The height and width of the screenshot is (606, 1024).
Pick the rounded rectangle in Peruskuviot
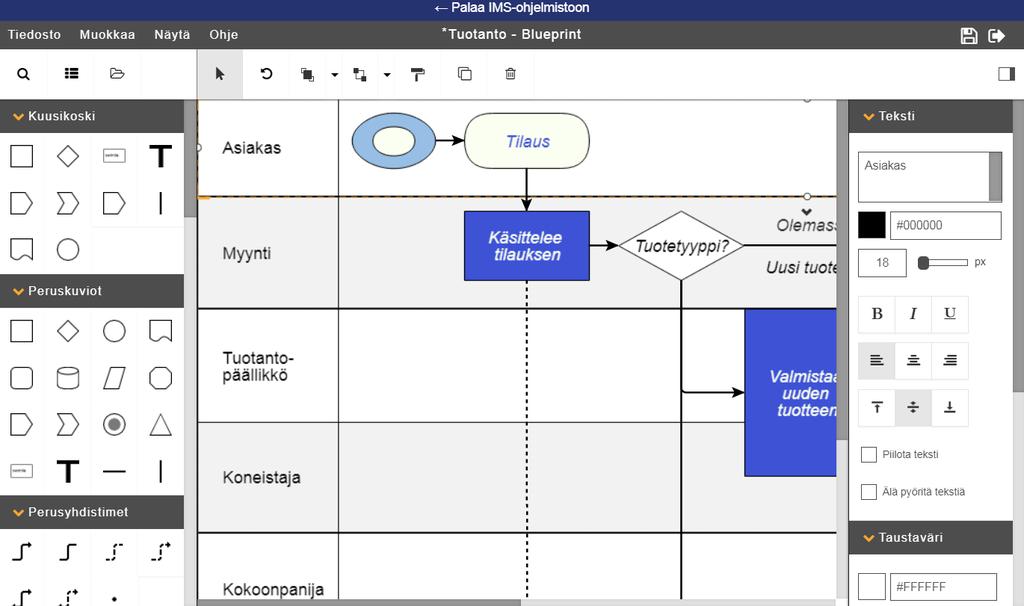(x=22, y=378)
